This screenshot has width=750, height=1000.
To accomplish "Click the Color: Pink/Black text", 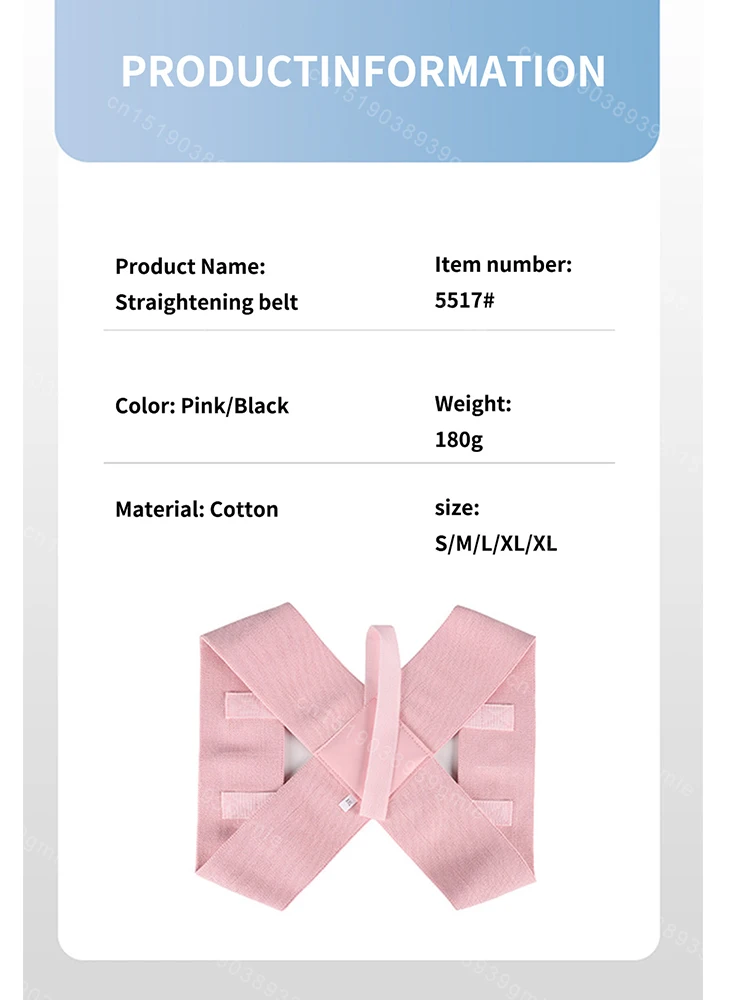I will coord(202,406).
